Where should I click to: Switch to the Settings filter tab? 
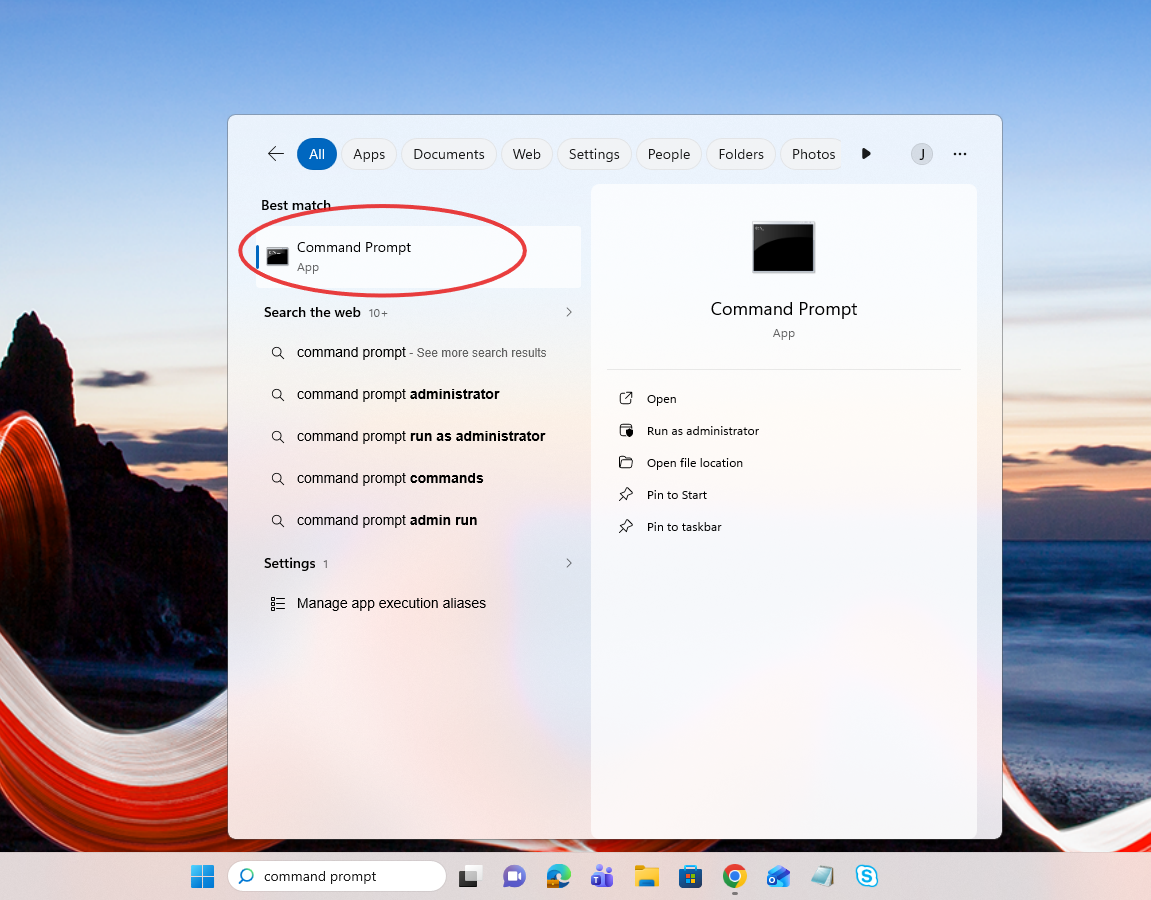pyautogui.click(x=594, y=154)
